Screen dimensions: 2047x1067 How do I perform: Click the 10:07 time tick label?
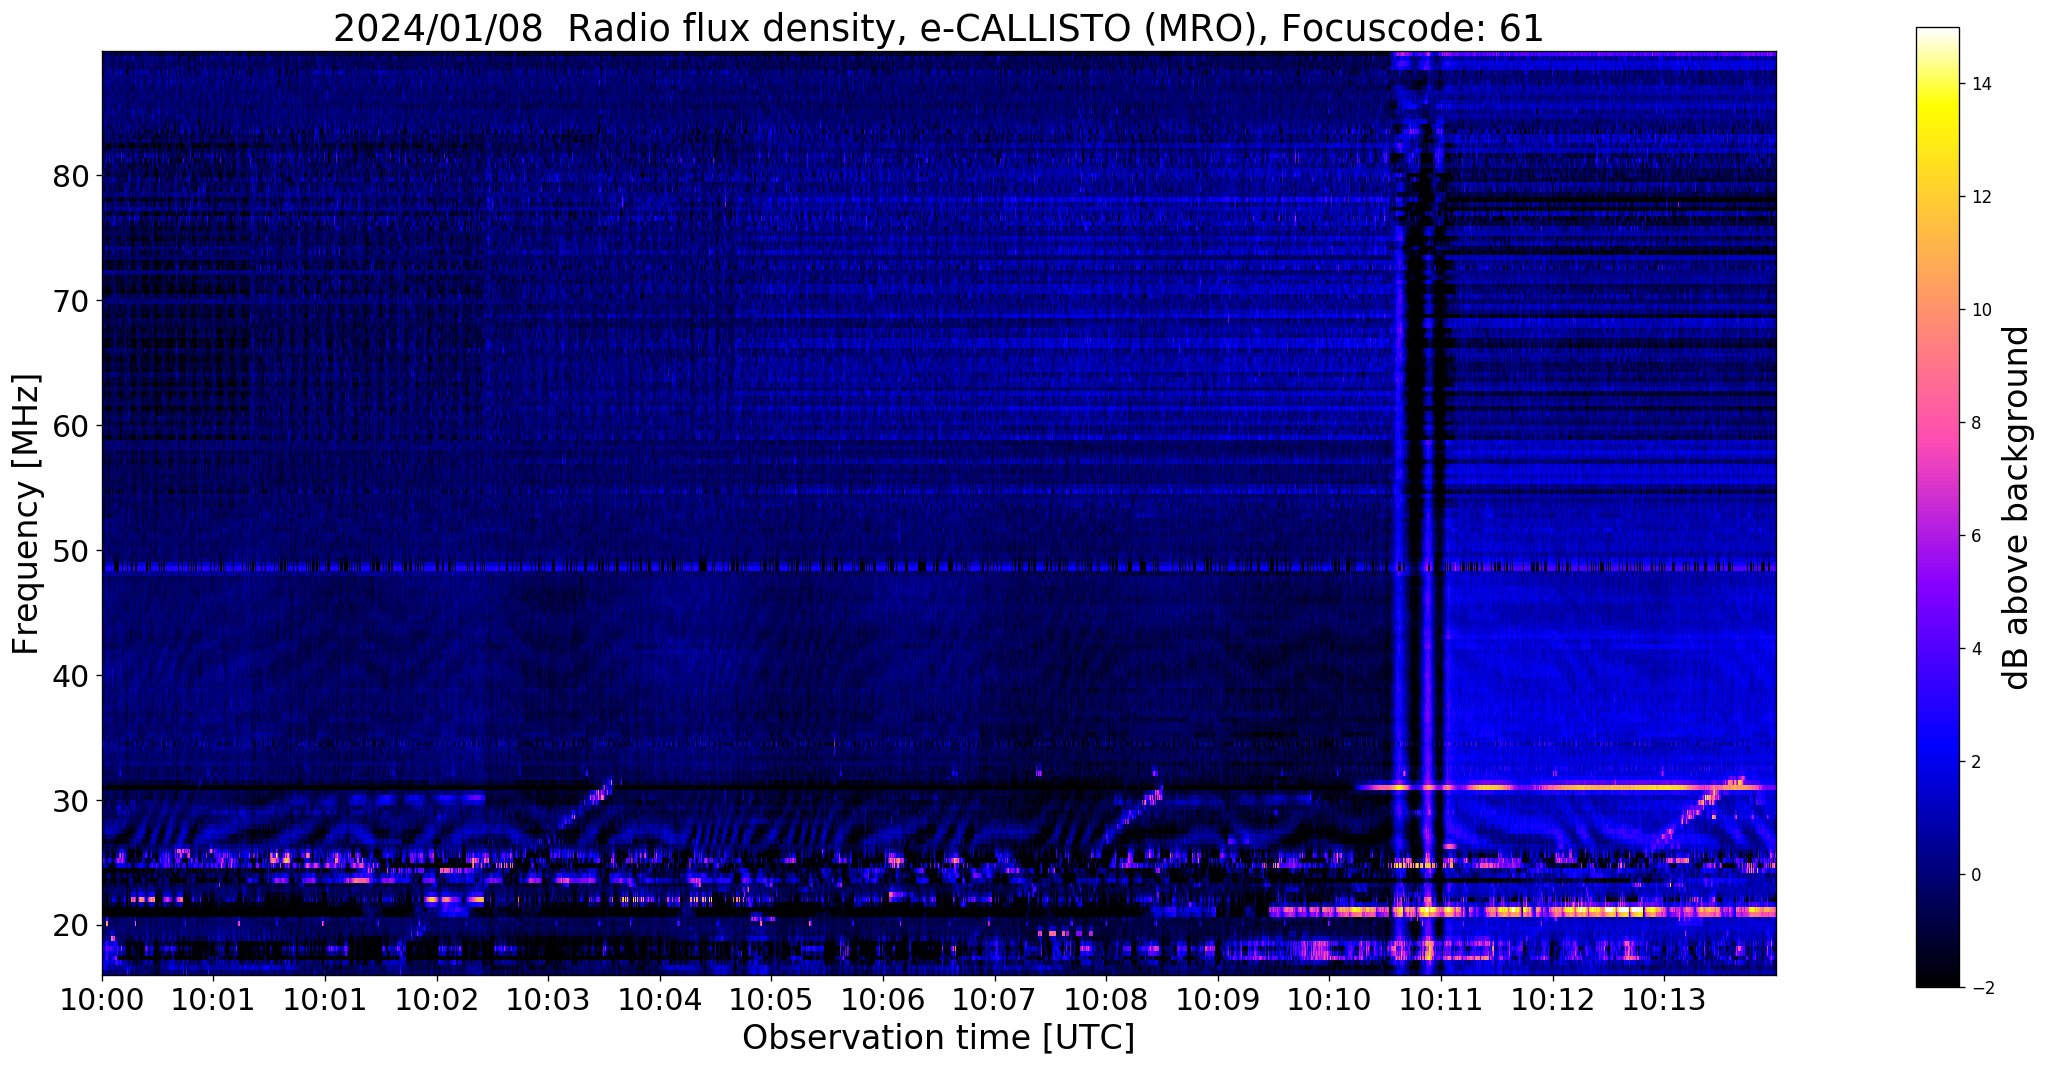click(x=994, y=999)
